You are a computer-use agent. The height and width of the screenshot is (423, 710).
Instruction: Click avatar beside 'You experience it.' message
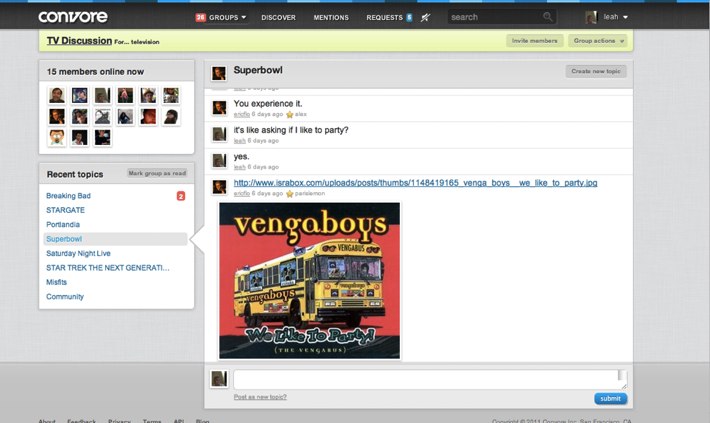tap(219, 108)
